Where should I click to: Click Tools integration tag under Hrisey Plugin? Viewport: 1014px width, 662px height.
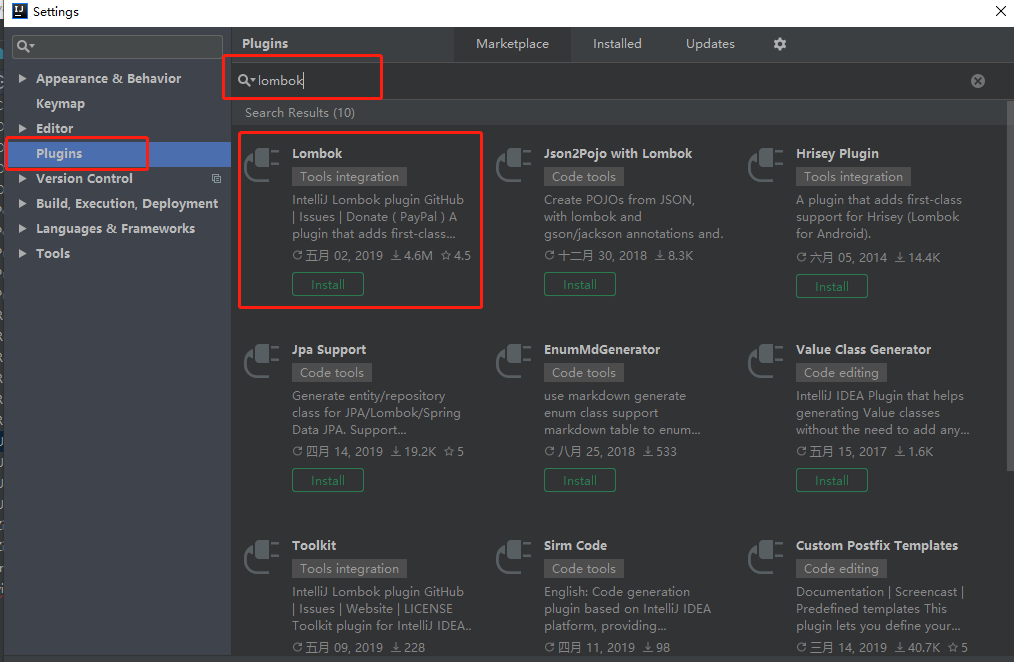[853, 176]
